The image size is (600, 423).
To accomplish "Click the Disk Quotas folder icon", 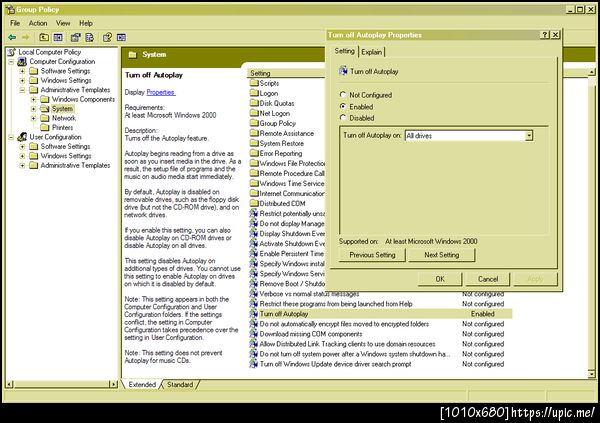I will tap(254, 103).
